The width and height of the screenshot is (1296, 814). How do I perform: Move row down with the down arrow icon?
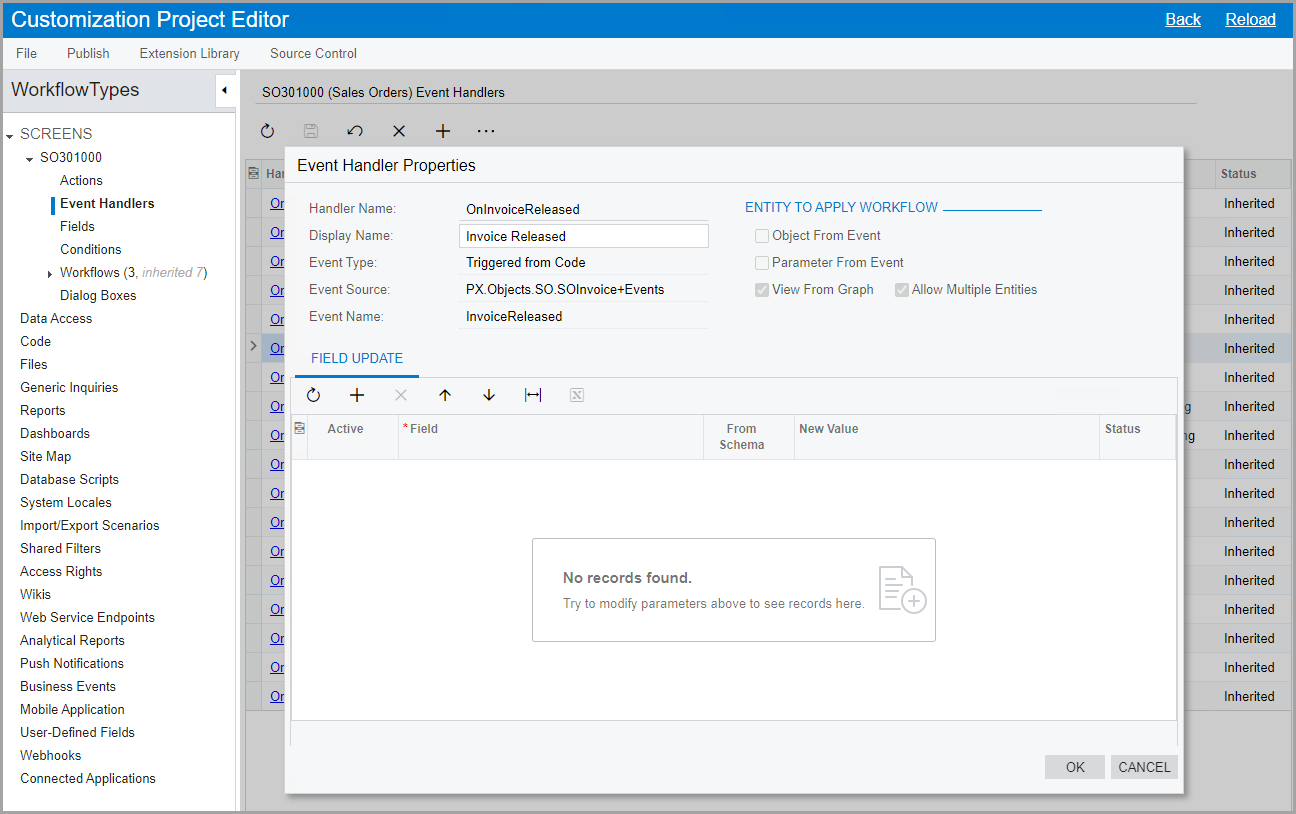[489, 395]
